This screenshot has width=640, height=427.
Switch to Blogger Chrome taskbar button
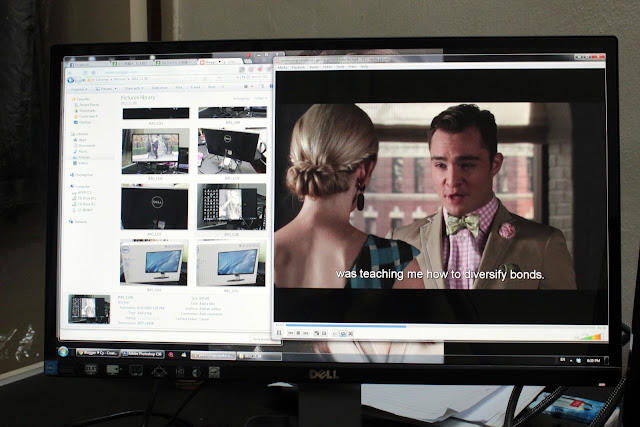point(98,353)
